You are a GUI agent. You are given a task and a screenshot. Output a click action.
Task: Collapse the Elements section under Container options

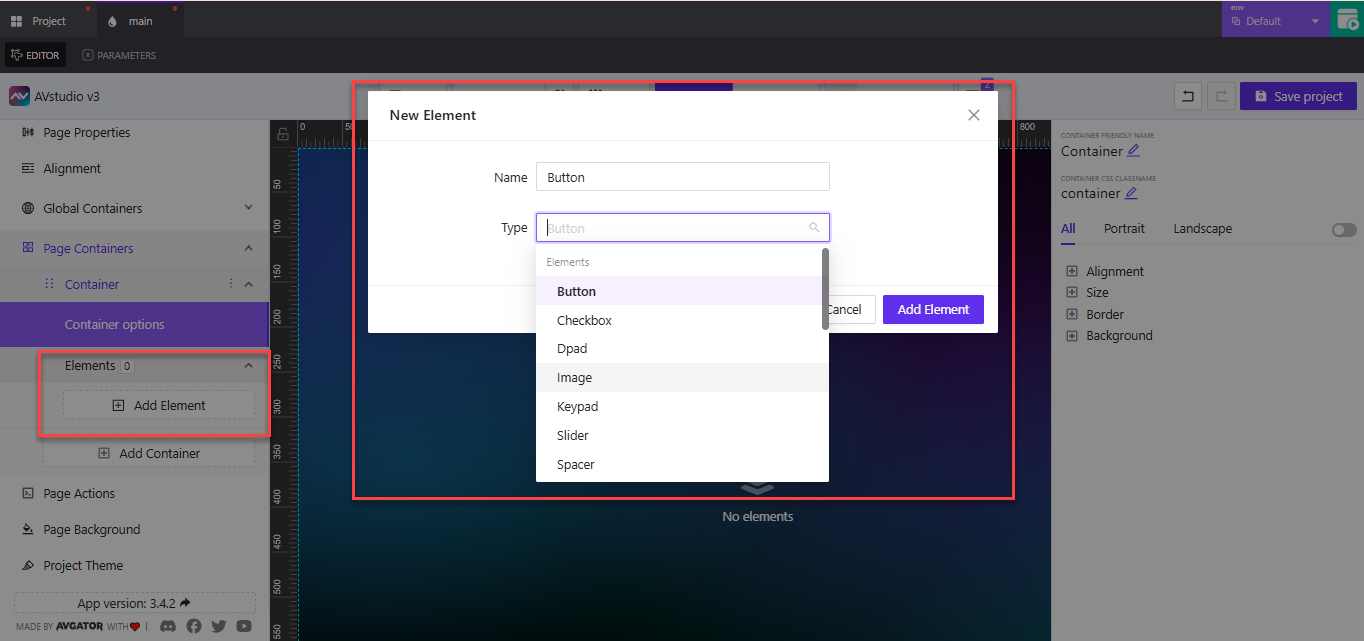247,365
